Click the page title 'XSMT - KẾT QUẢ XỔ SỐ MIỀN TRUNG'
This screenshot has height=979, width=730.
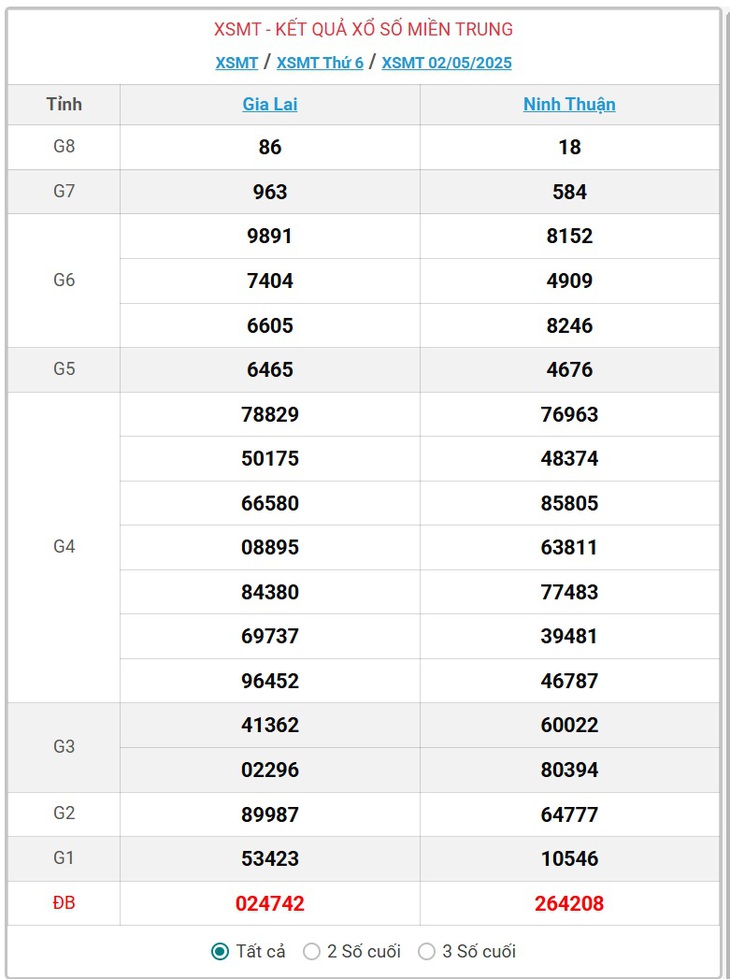pyautogui.click(x=363, y=29)
